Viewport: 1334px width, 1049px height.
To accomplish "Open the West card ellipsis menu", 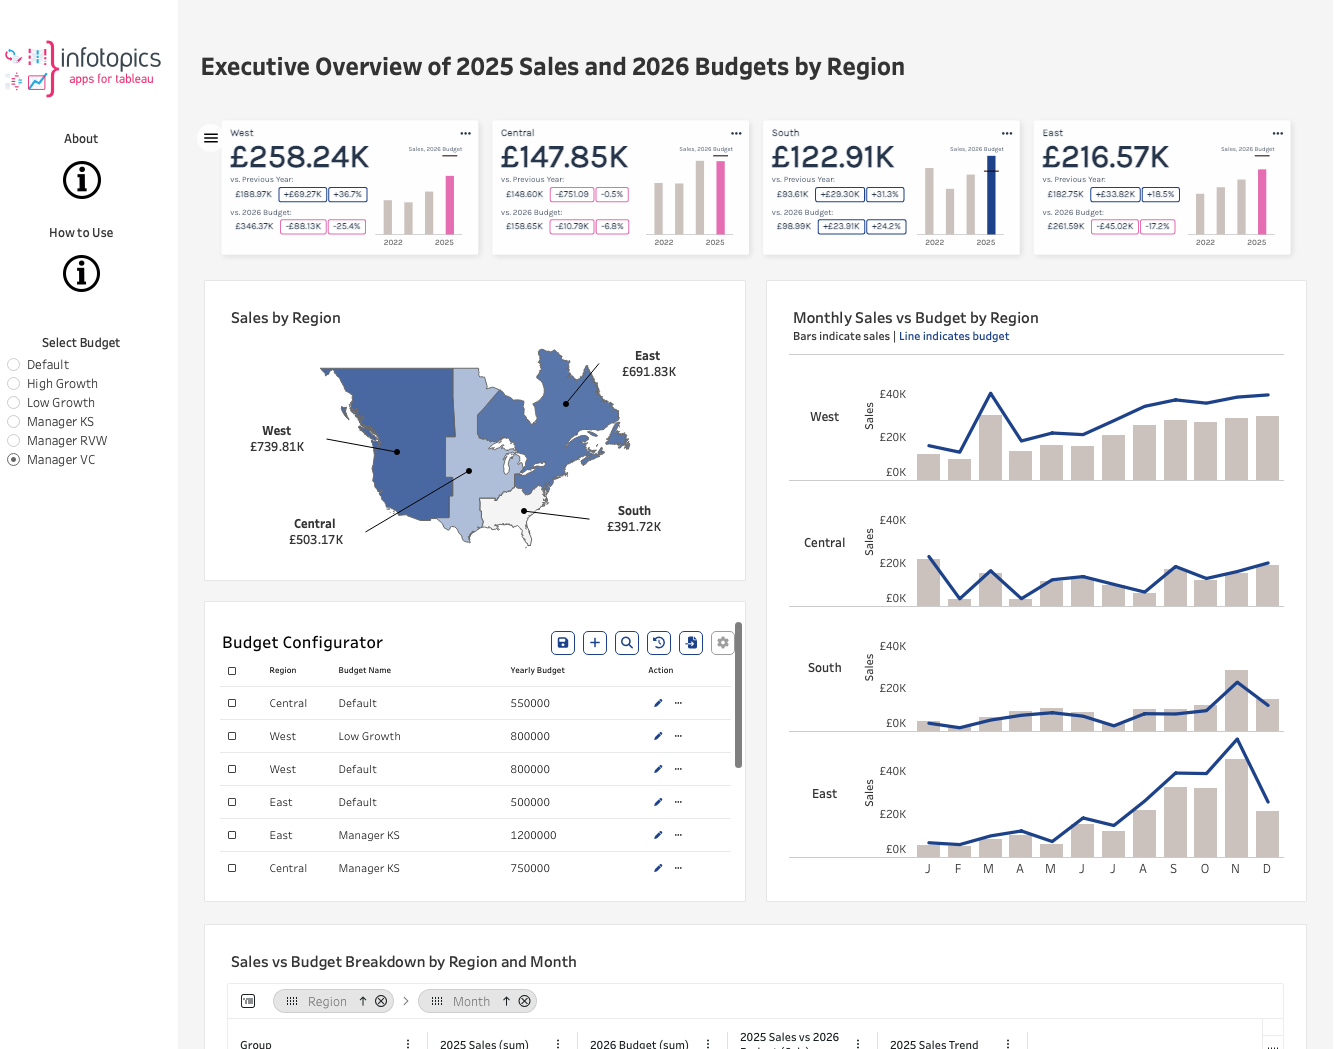I will click(465, 133).
